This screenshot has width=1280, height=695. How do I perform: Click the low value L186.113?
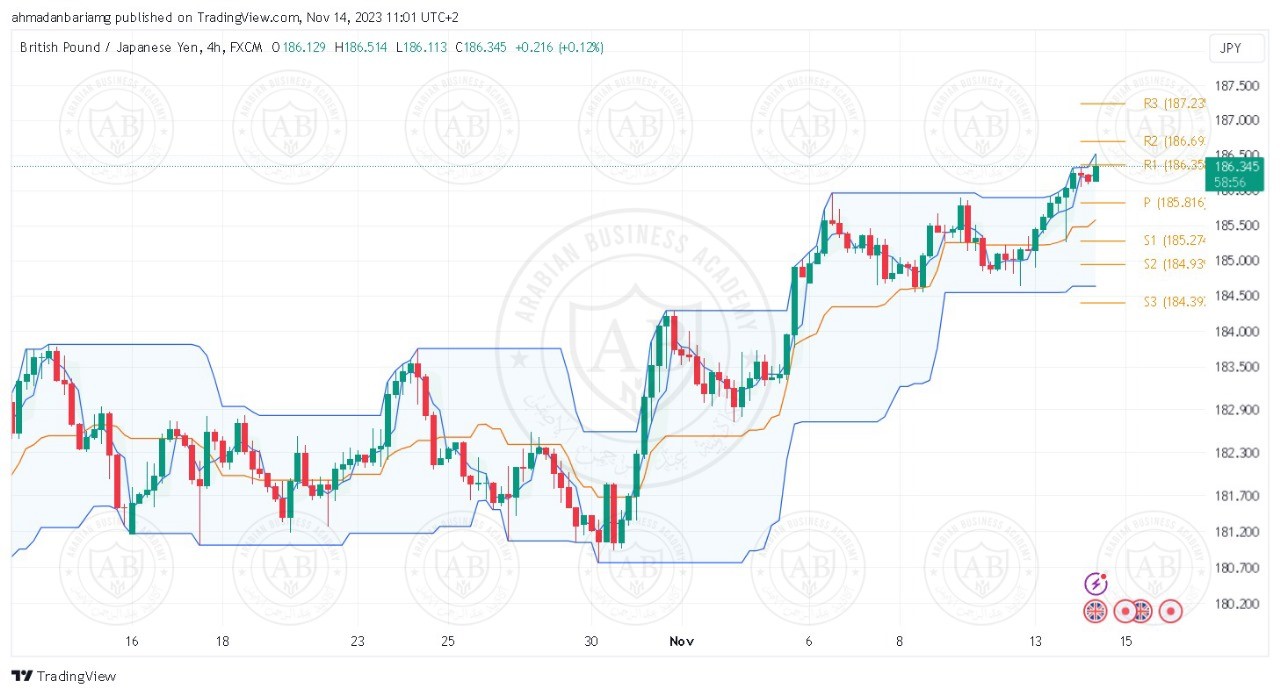pos(422,47)
